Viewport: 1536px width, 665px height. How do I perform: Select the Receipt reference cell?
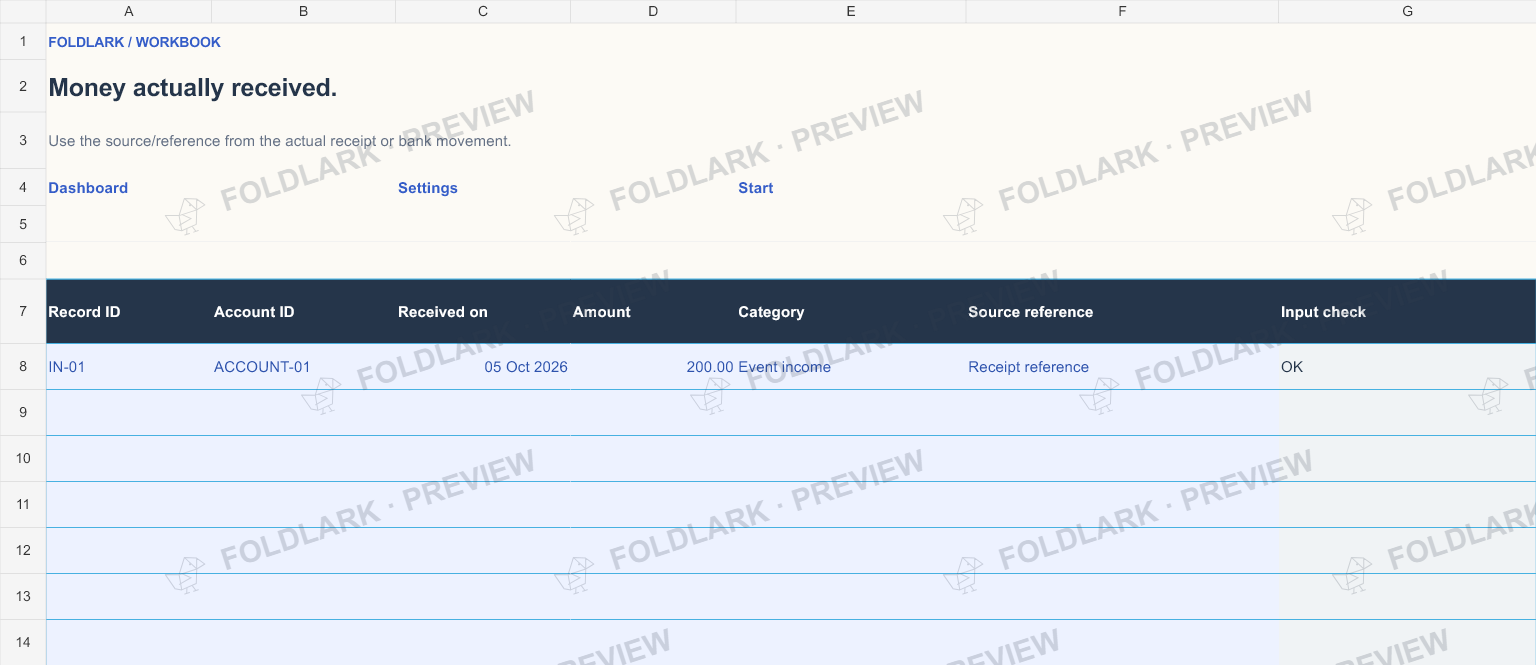point(1122,367)
